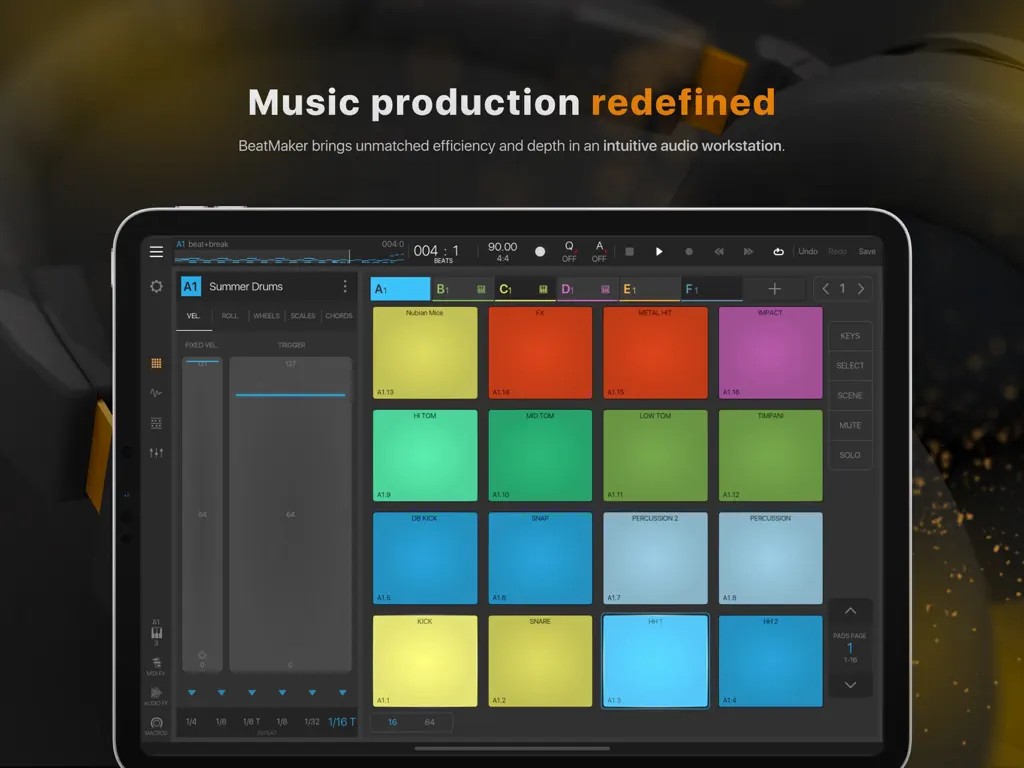The width and height of the screenshot is (1024, 768).
Task: Toggle the SOLO pad mode
Action: pyautogui.click(x=850, y=455)
